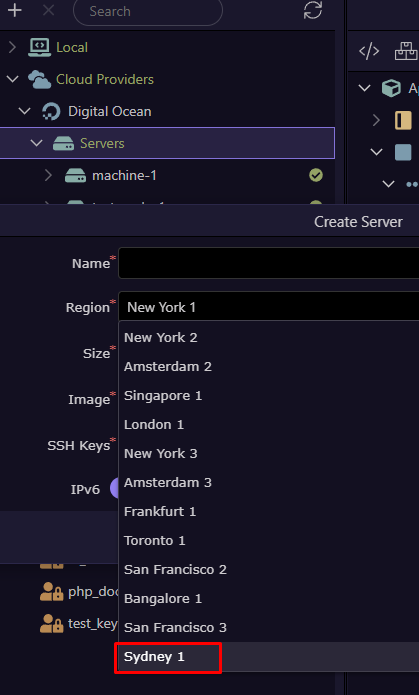Click the SSH Keys field label
This screenshot has width=419, height=695.
[78, 445]
